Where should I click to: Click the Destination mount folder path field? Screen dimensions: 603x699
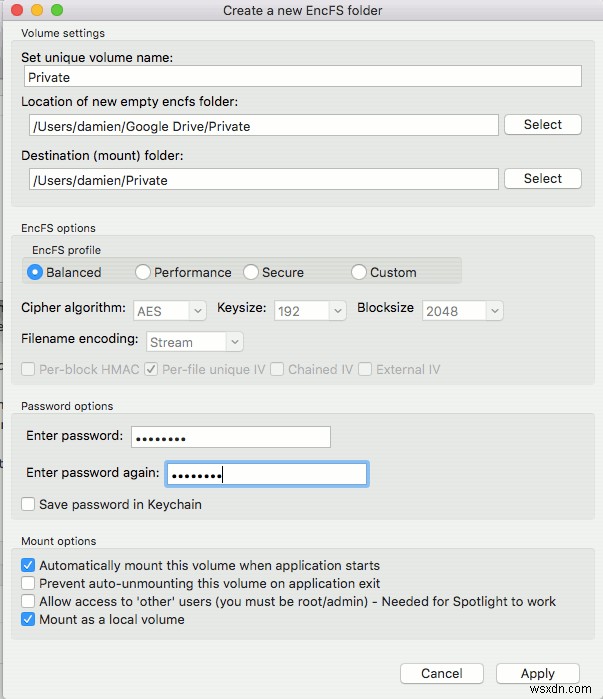(x=264, y=179)
